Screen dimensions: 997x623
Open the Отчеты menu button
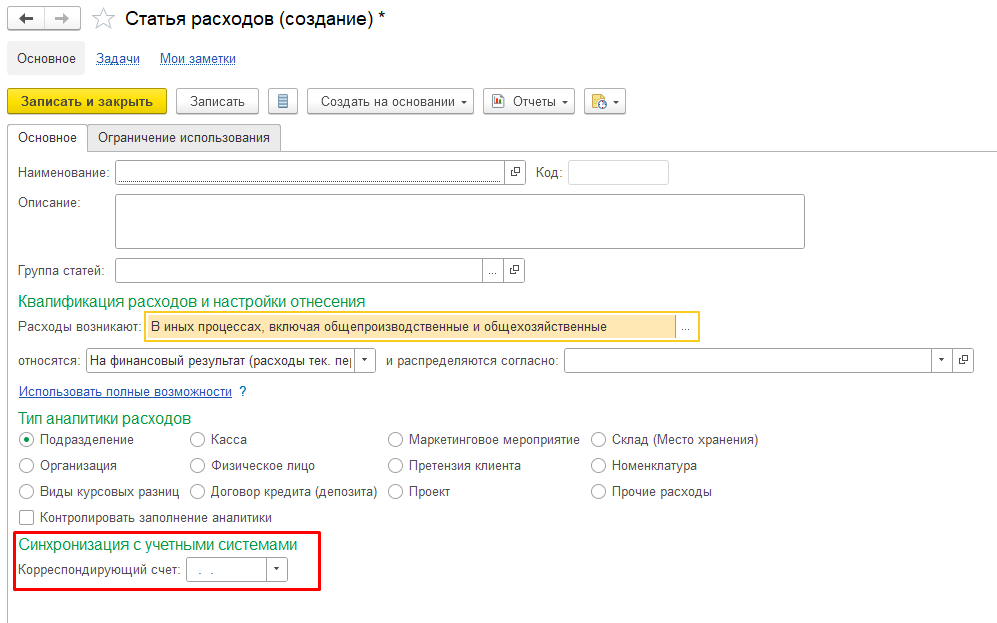click(x=528, y=101)
